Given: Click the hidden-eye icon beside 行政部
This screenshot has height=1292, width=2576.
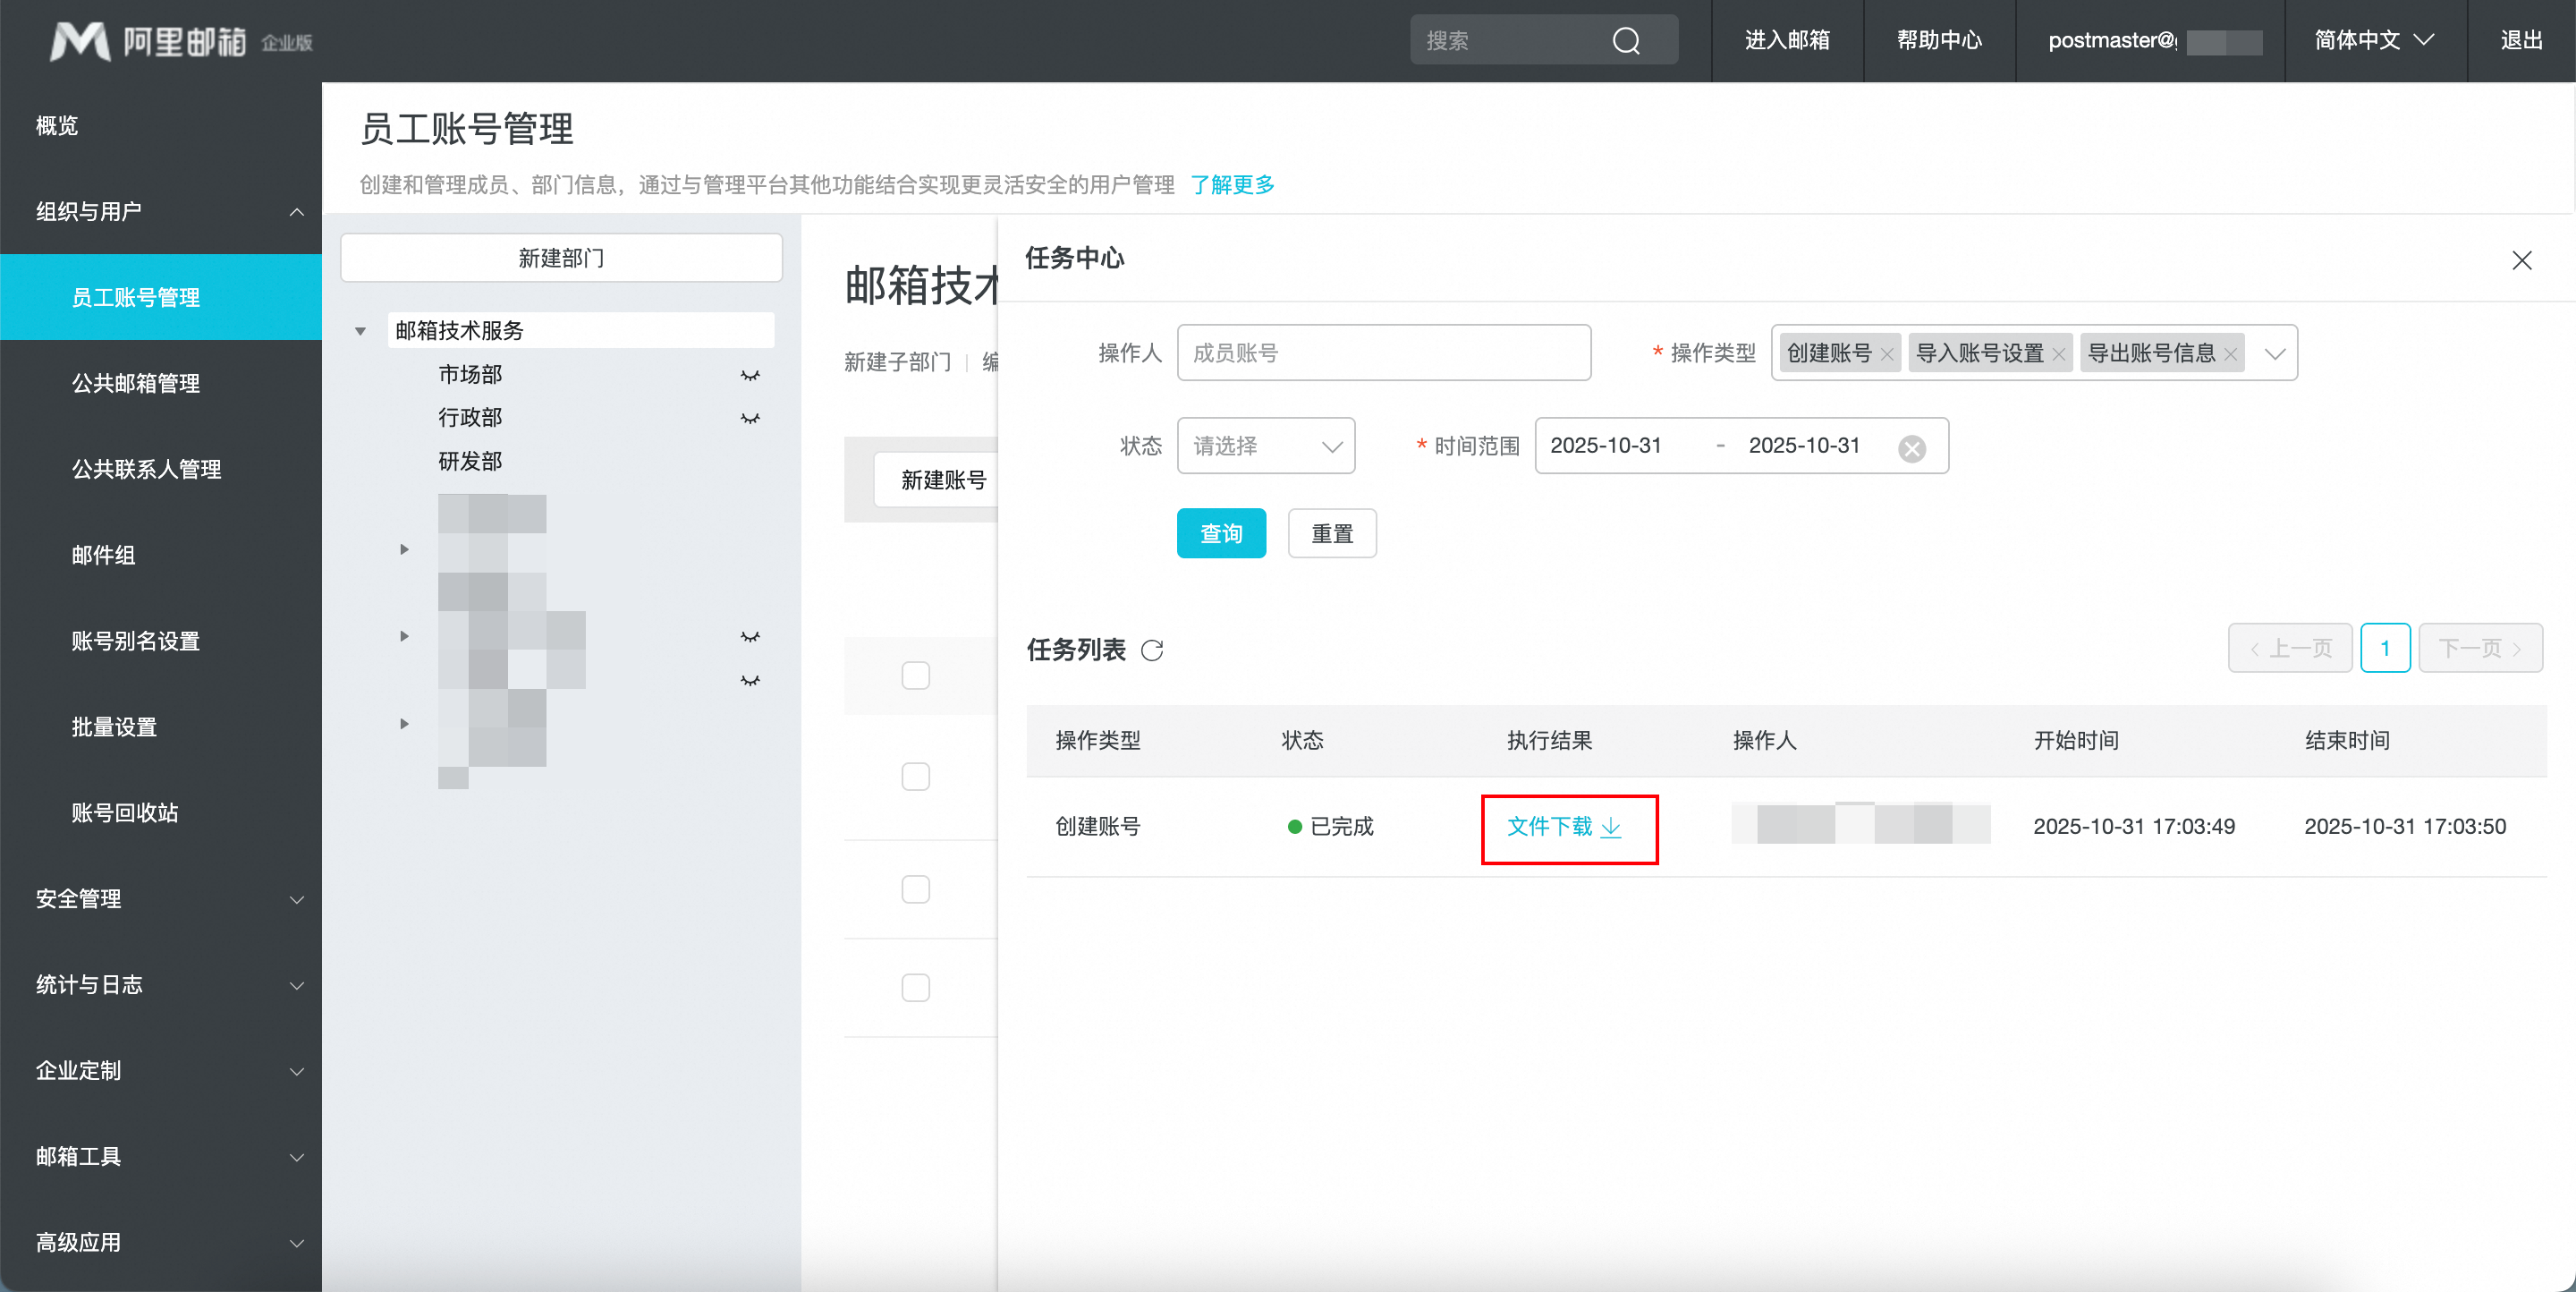Looking at the screenshot, I should [750, 418].
